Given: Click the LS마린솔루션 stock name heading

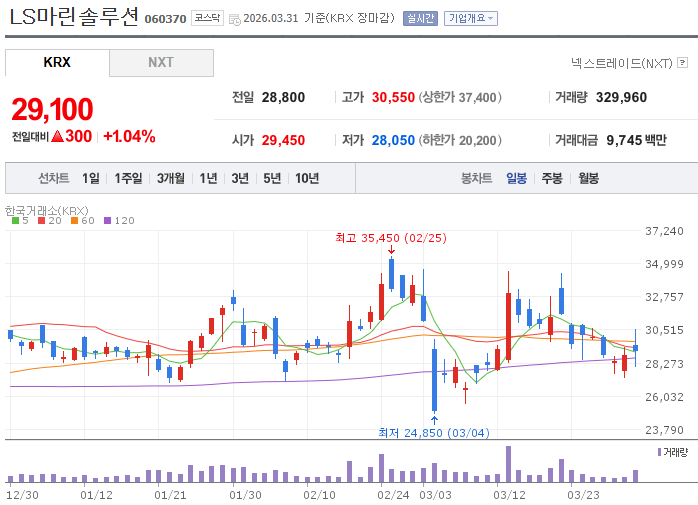Looking at the screenshot, I should tap(74, 17).
